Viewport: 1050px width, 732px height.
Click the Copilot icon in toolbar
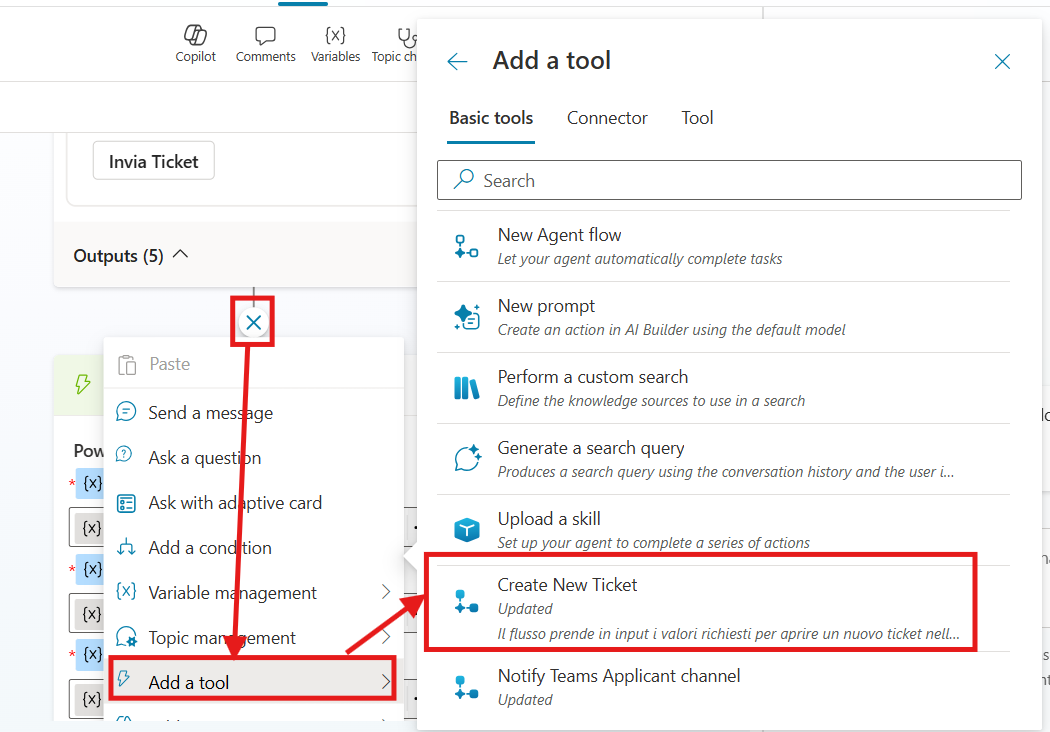195,38
